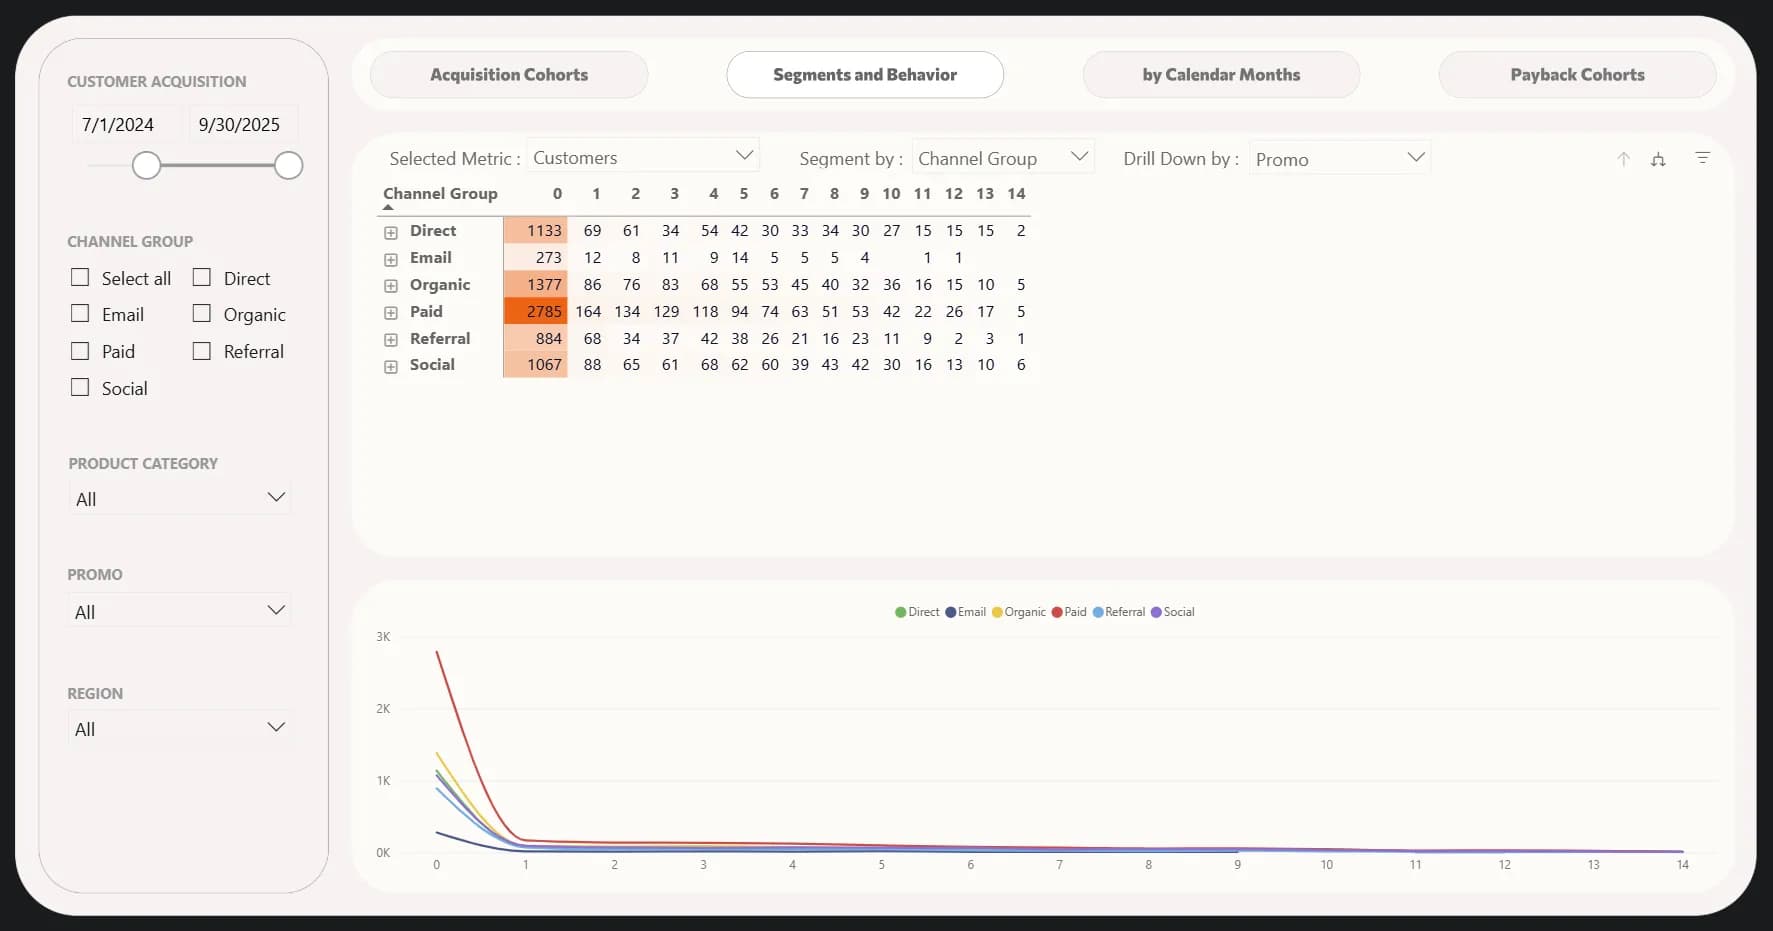This screenshot has width=1773, height=931.
Task: Click the drill up arrow icon
Action: click(x=1623, y=159)
